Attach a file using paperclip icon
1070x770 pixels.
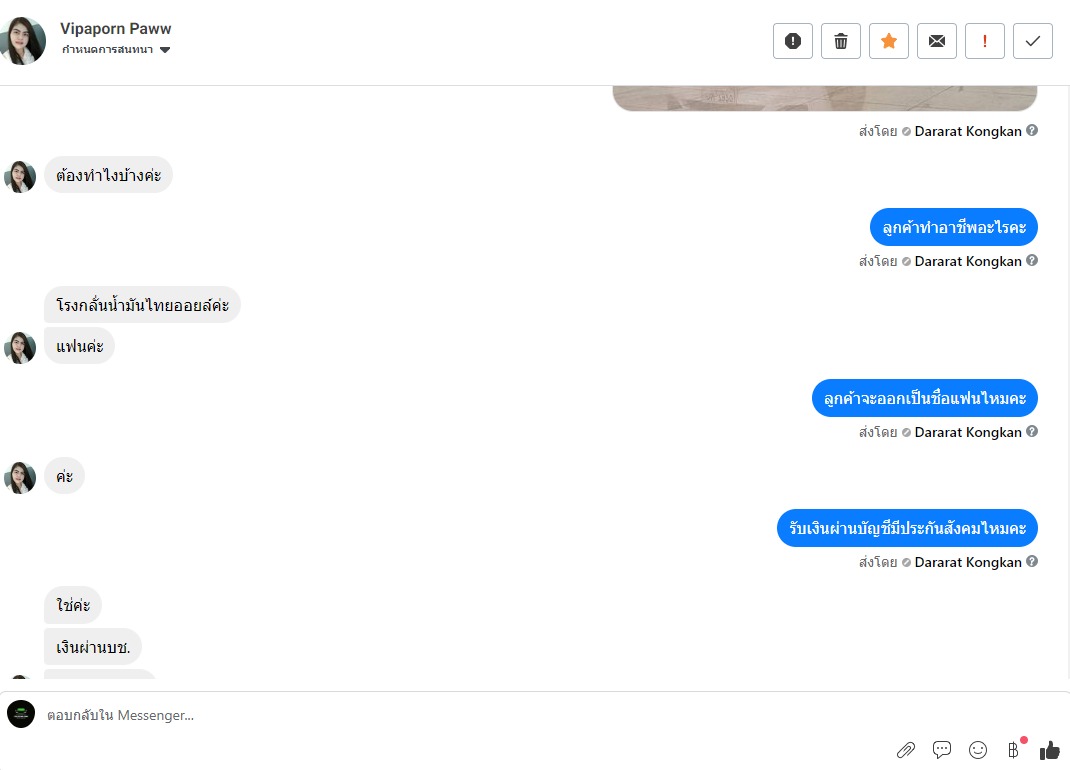pos(906,750)
